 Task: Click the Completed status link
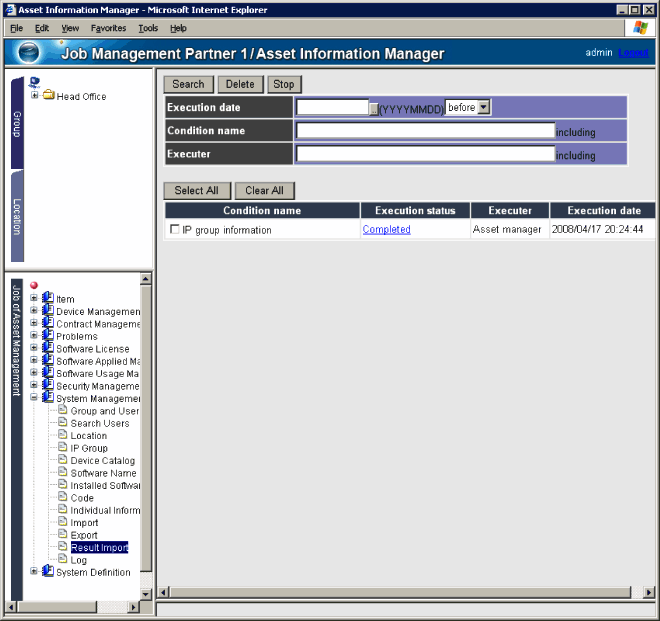(x=386, y=230)
